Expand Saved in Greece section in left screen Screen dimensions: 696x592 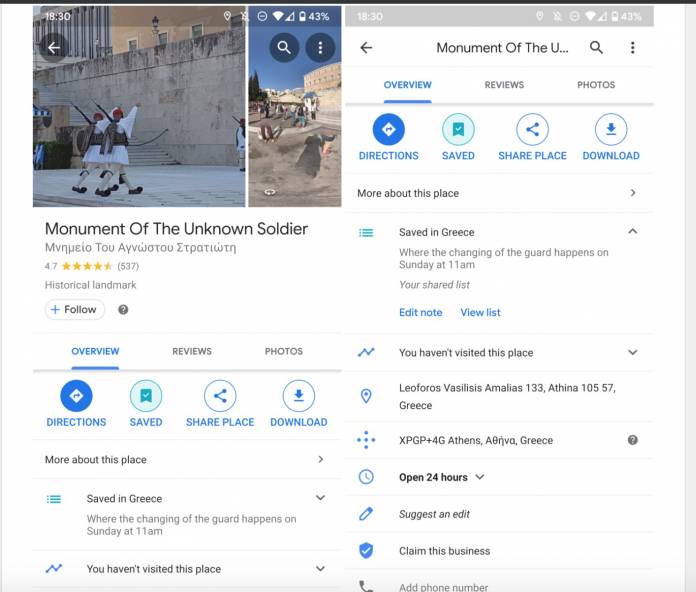tap(320, 498)
